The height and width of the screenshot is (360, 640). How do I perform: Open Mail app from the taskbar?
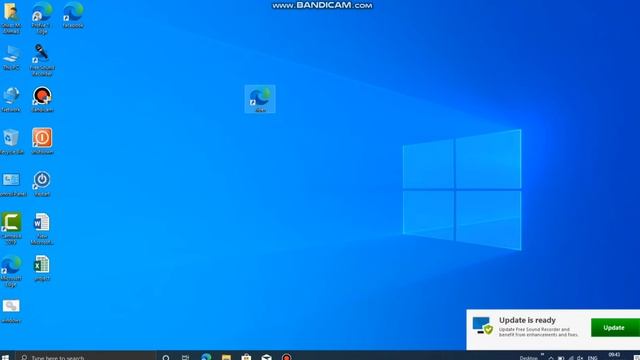click(267, 357)
